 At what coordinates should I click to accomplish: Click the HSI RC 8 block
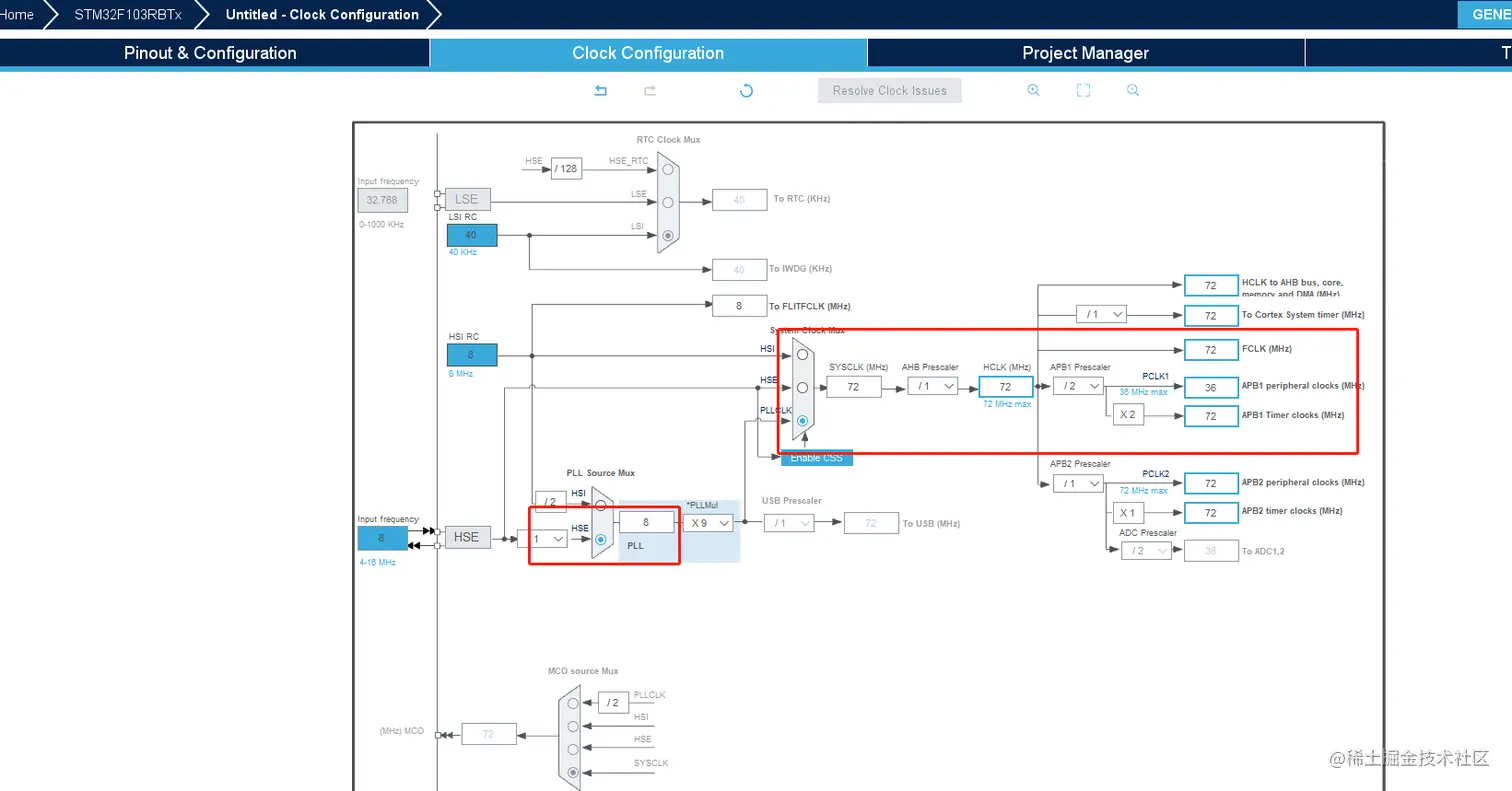click(471, 355)
